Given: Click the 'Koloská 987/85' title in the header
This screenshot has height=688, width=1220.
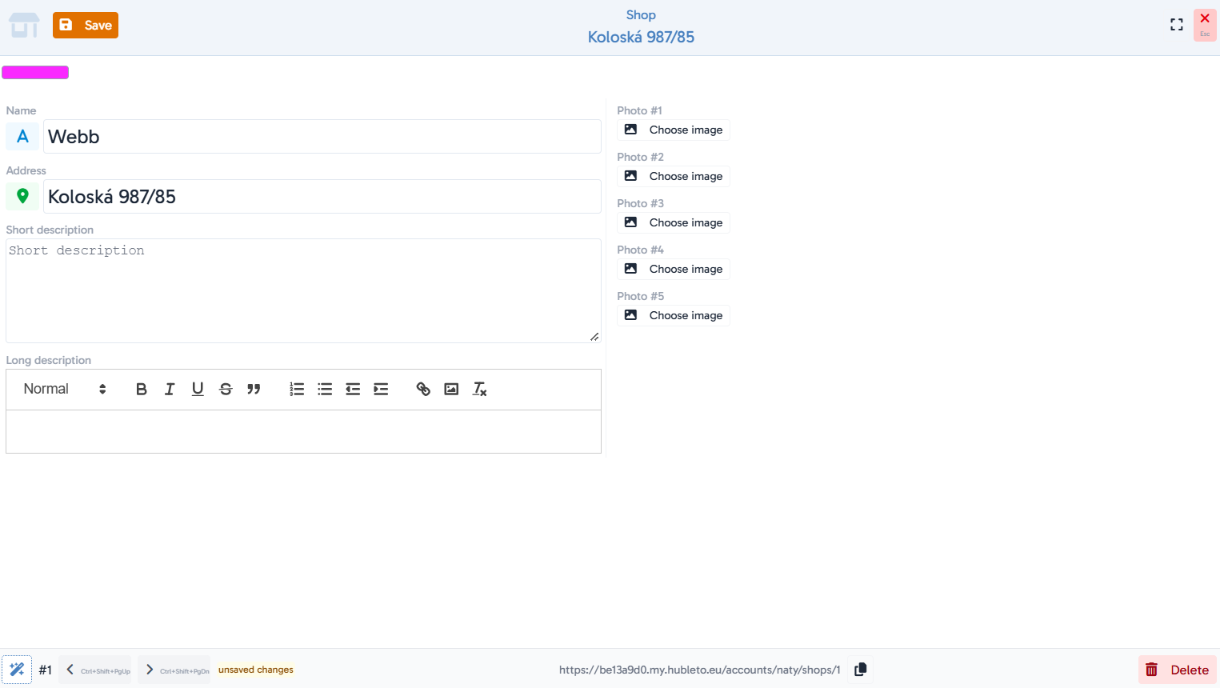Looking at the screenshot, I should click(641, 37).
